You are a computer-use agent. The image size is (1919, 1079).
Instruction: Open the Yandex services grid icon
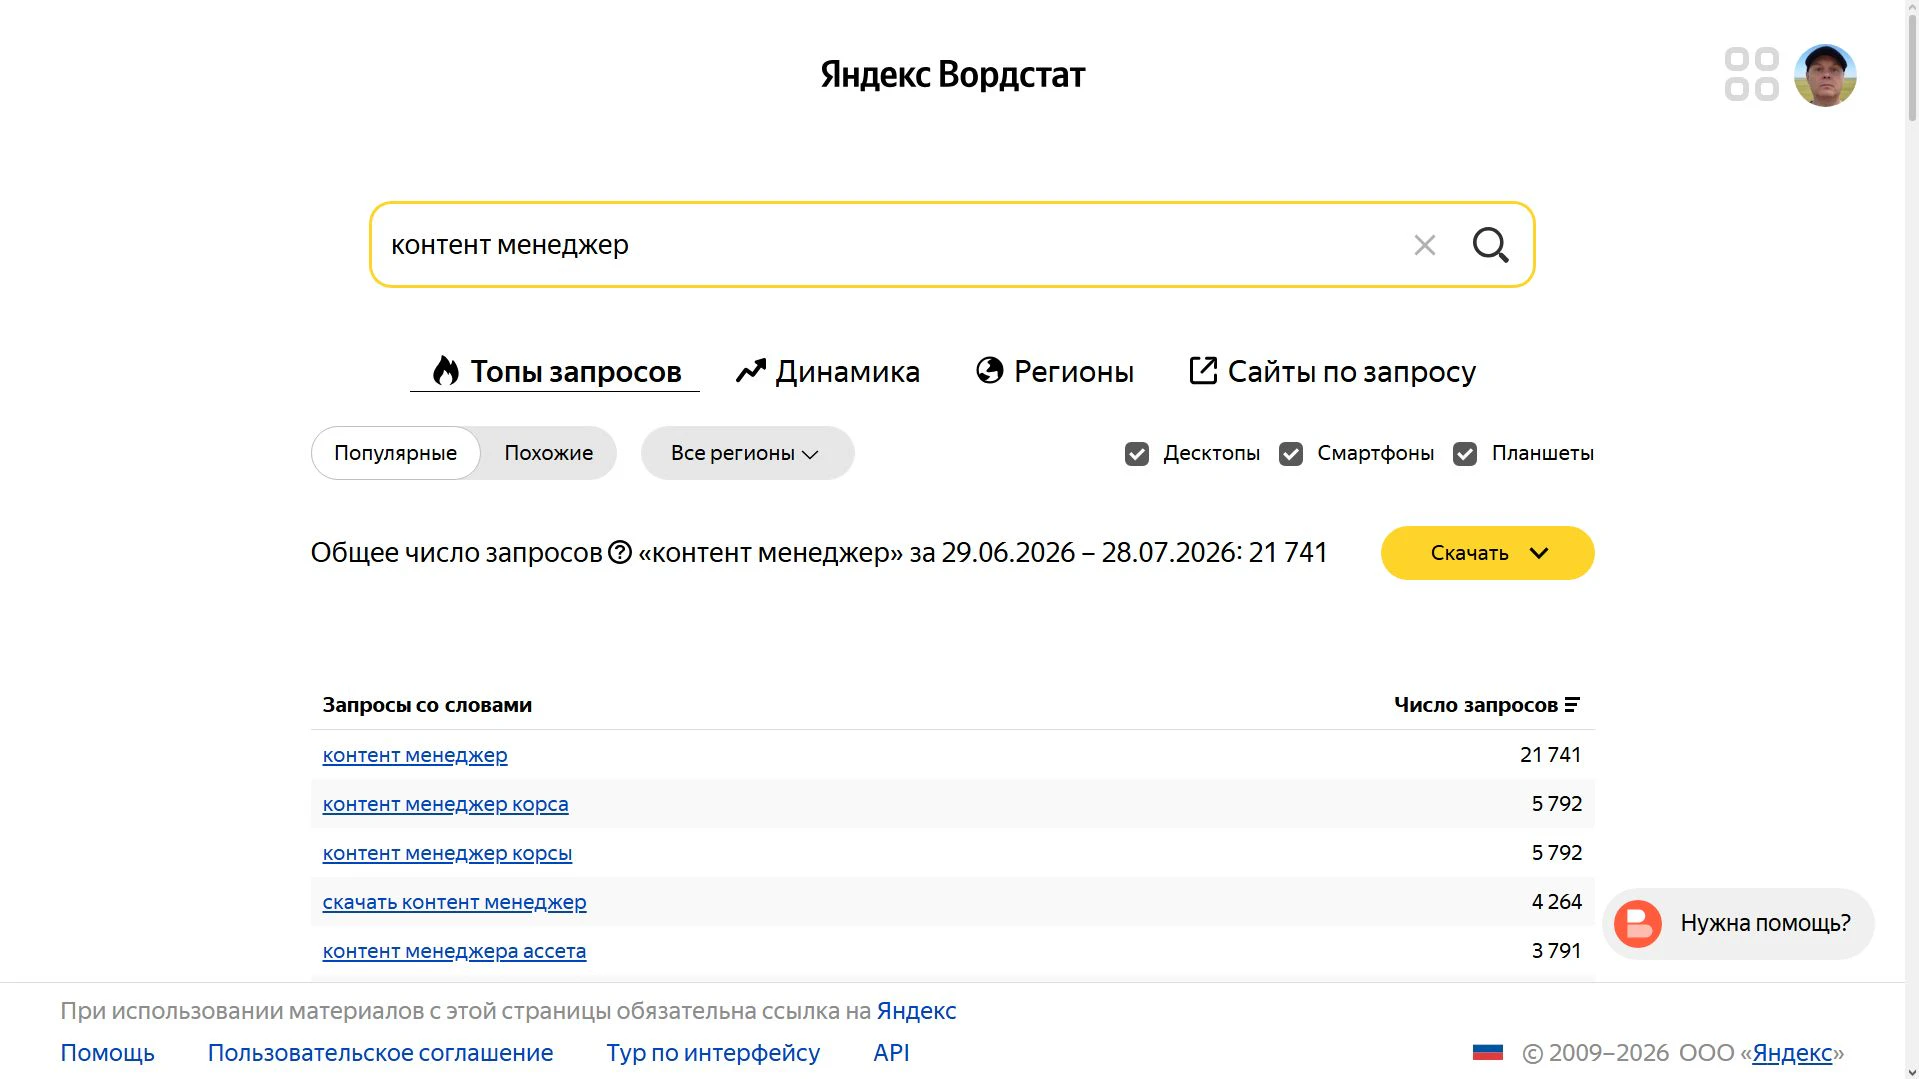1751,74
